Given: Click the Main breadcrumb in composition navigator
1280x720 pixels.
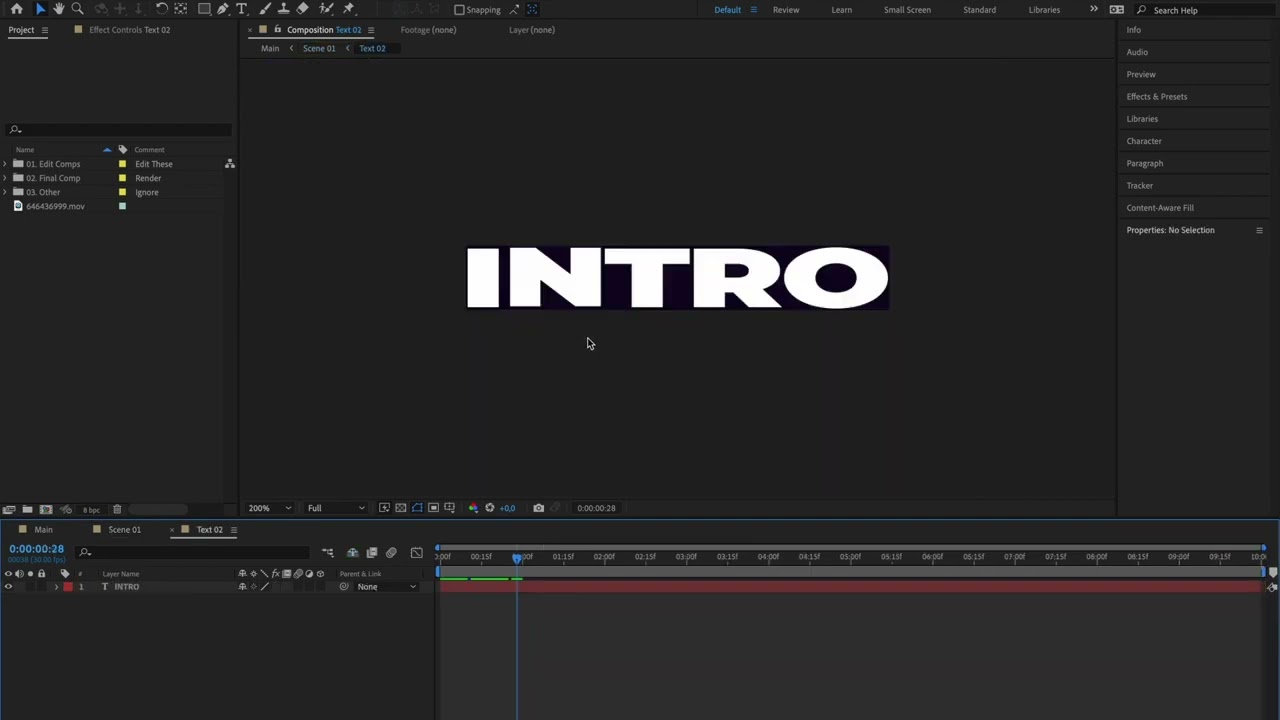Looking at the screenshot, I should (270, 48).
